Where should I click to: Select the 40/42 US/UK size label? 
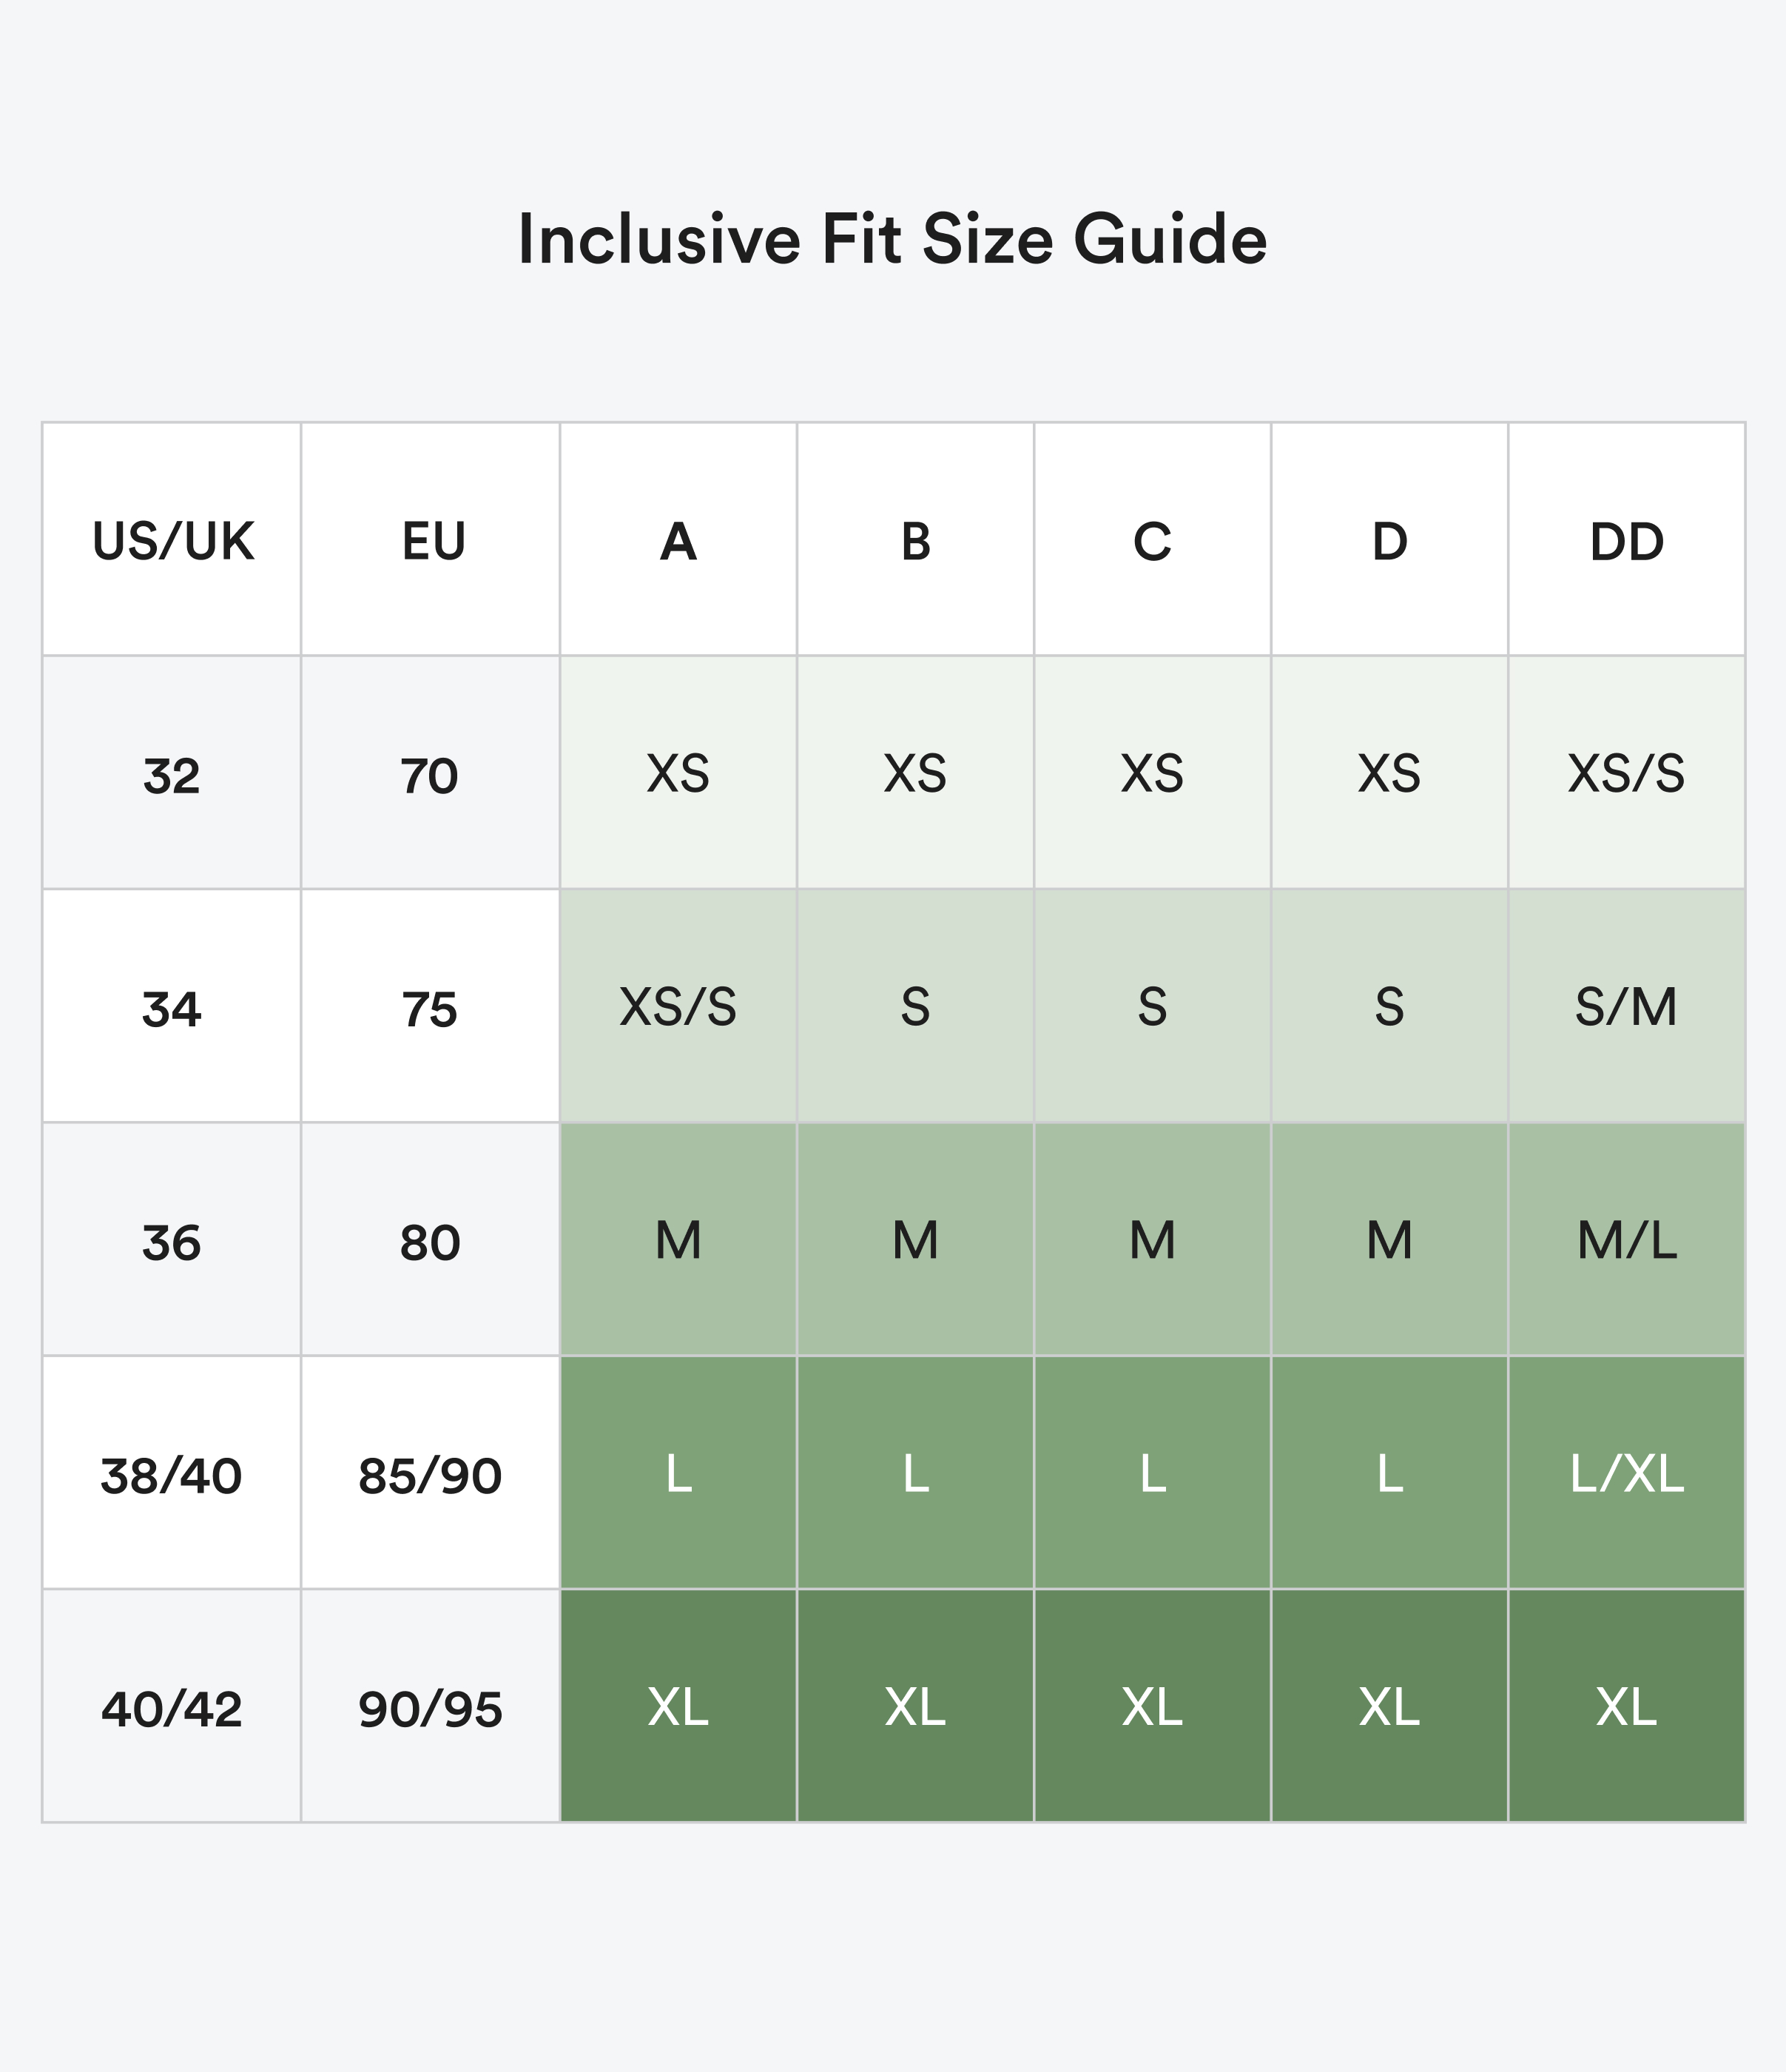coord(172,1706)
